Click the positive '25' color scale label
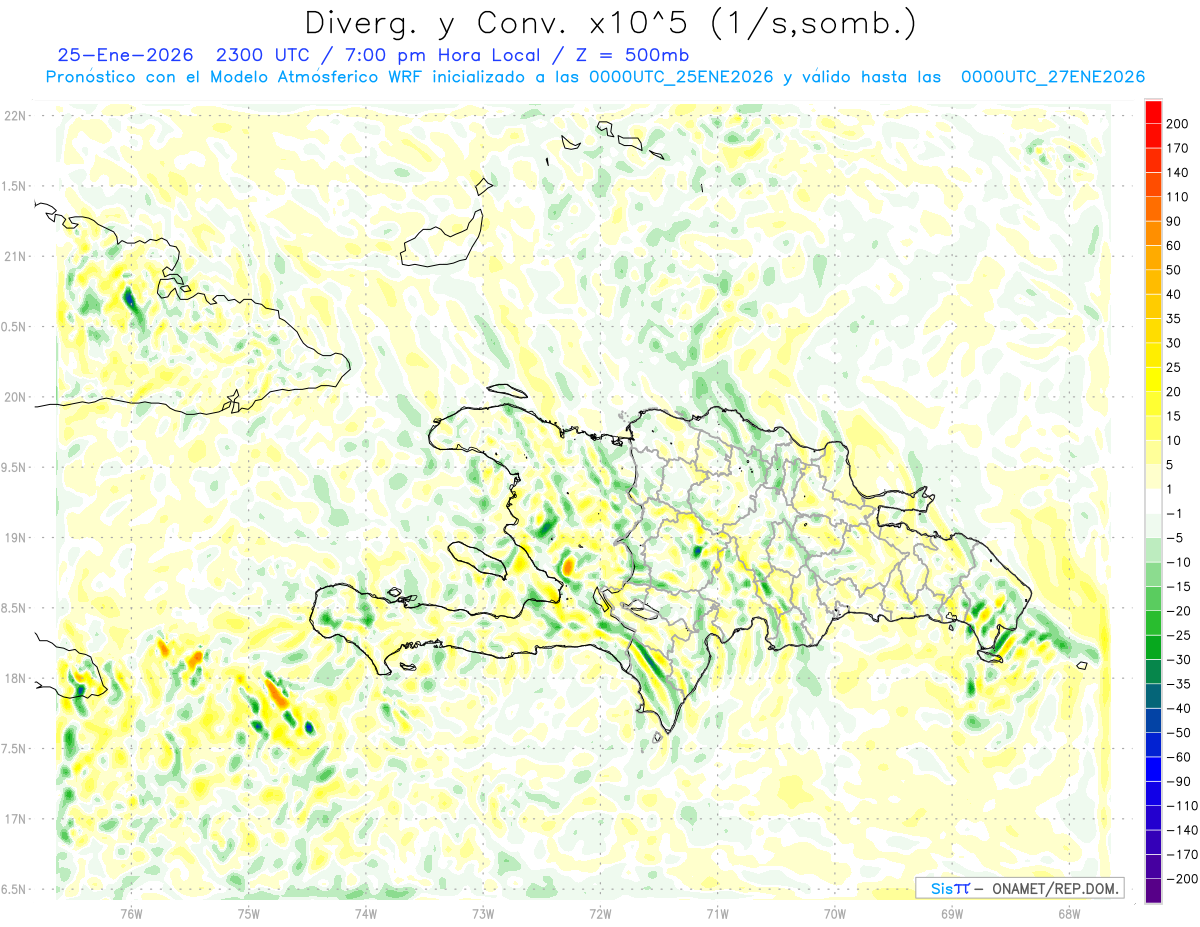This screenshot has width=1200, height=927. (x=1174, y=368)
